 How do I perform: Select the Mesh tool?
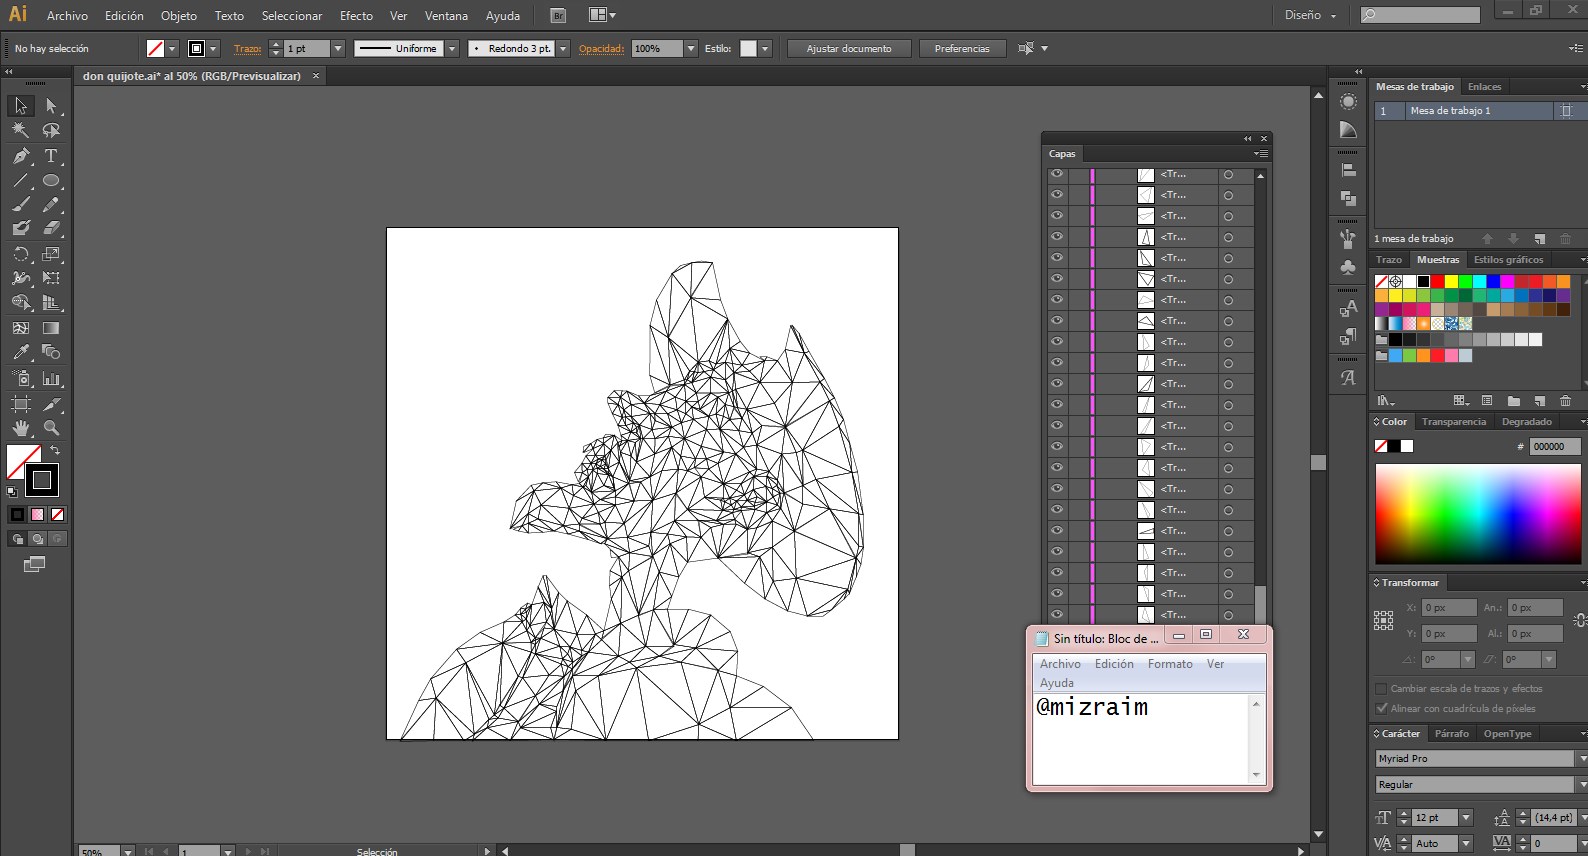pos(20,328)
